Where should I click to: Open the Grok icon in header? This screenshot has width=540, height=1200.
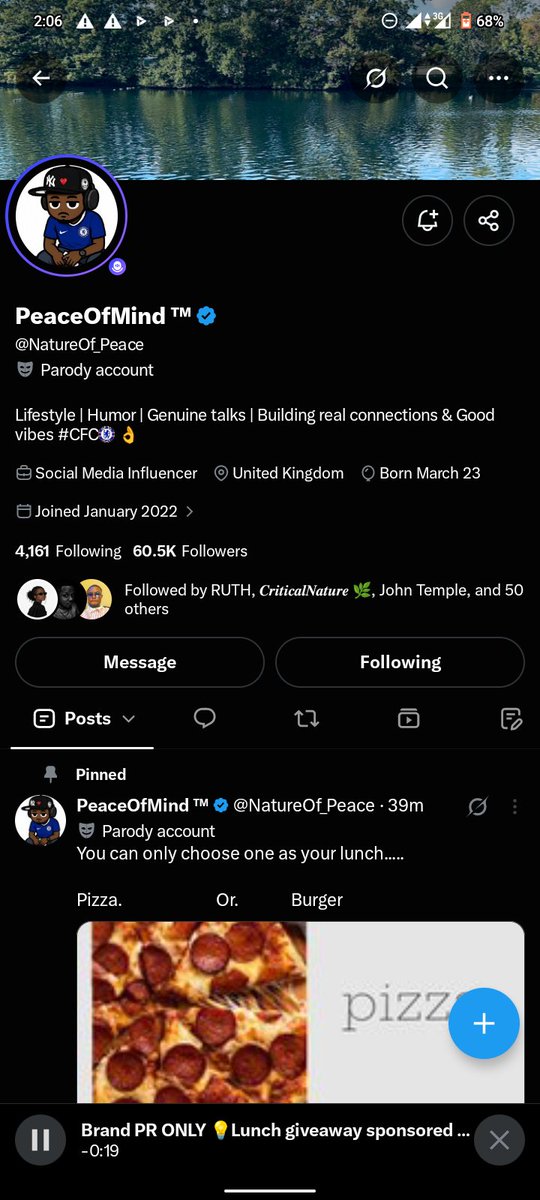pyautogui.click(x=376, y=78)
